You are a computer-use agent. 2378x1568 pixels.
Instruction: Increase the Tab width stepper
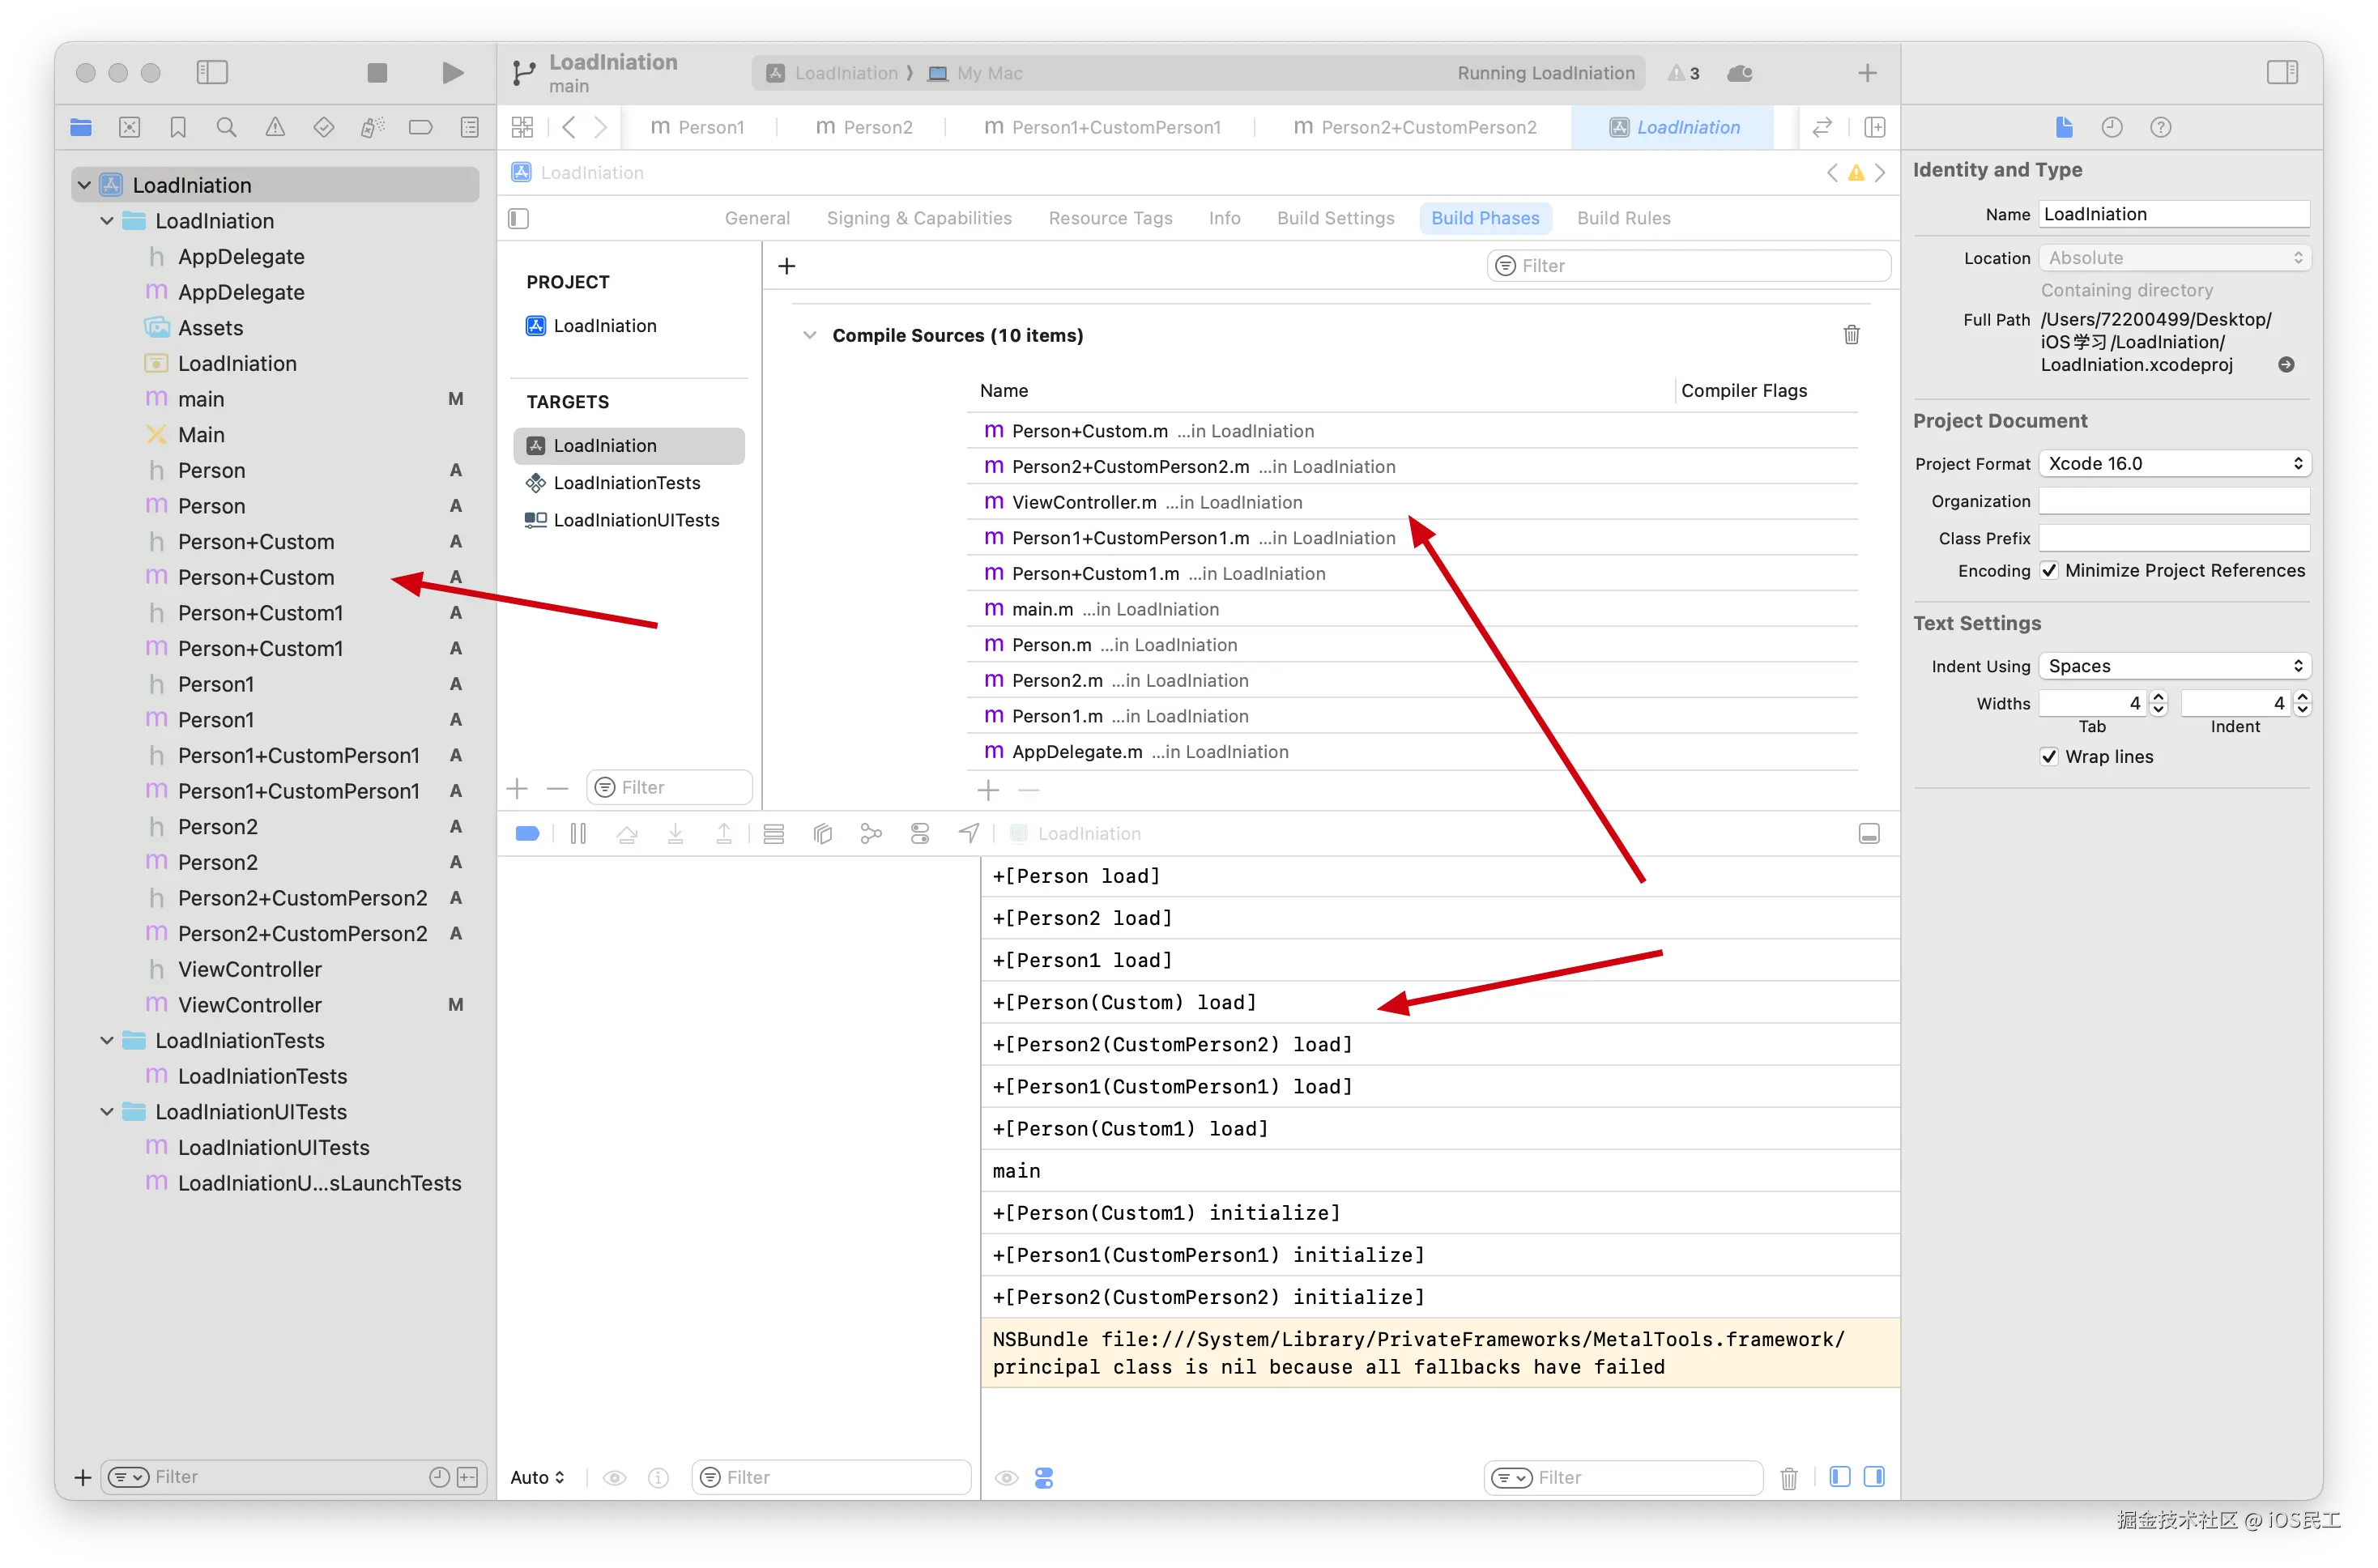click(2158, 697)
